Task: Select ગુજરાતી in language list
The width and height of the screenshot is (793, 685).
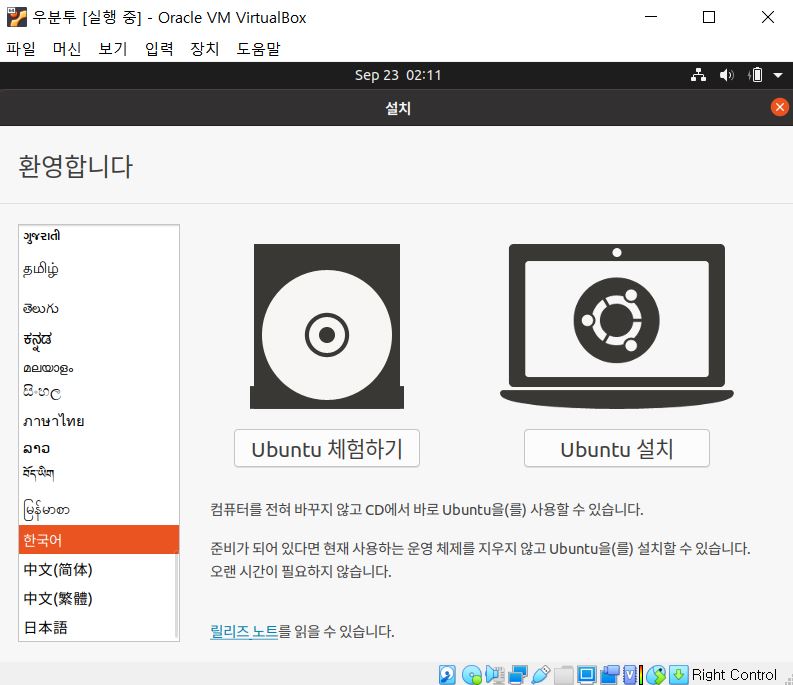Action: (97, 237)
